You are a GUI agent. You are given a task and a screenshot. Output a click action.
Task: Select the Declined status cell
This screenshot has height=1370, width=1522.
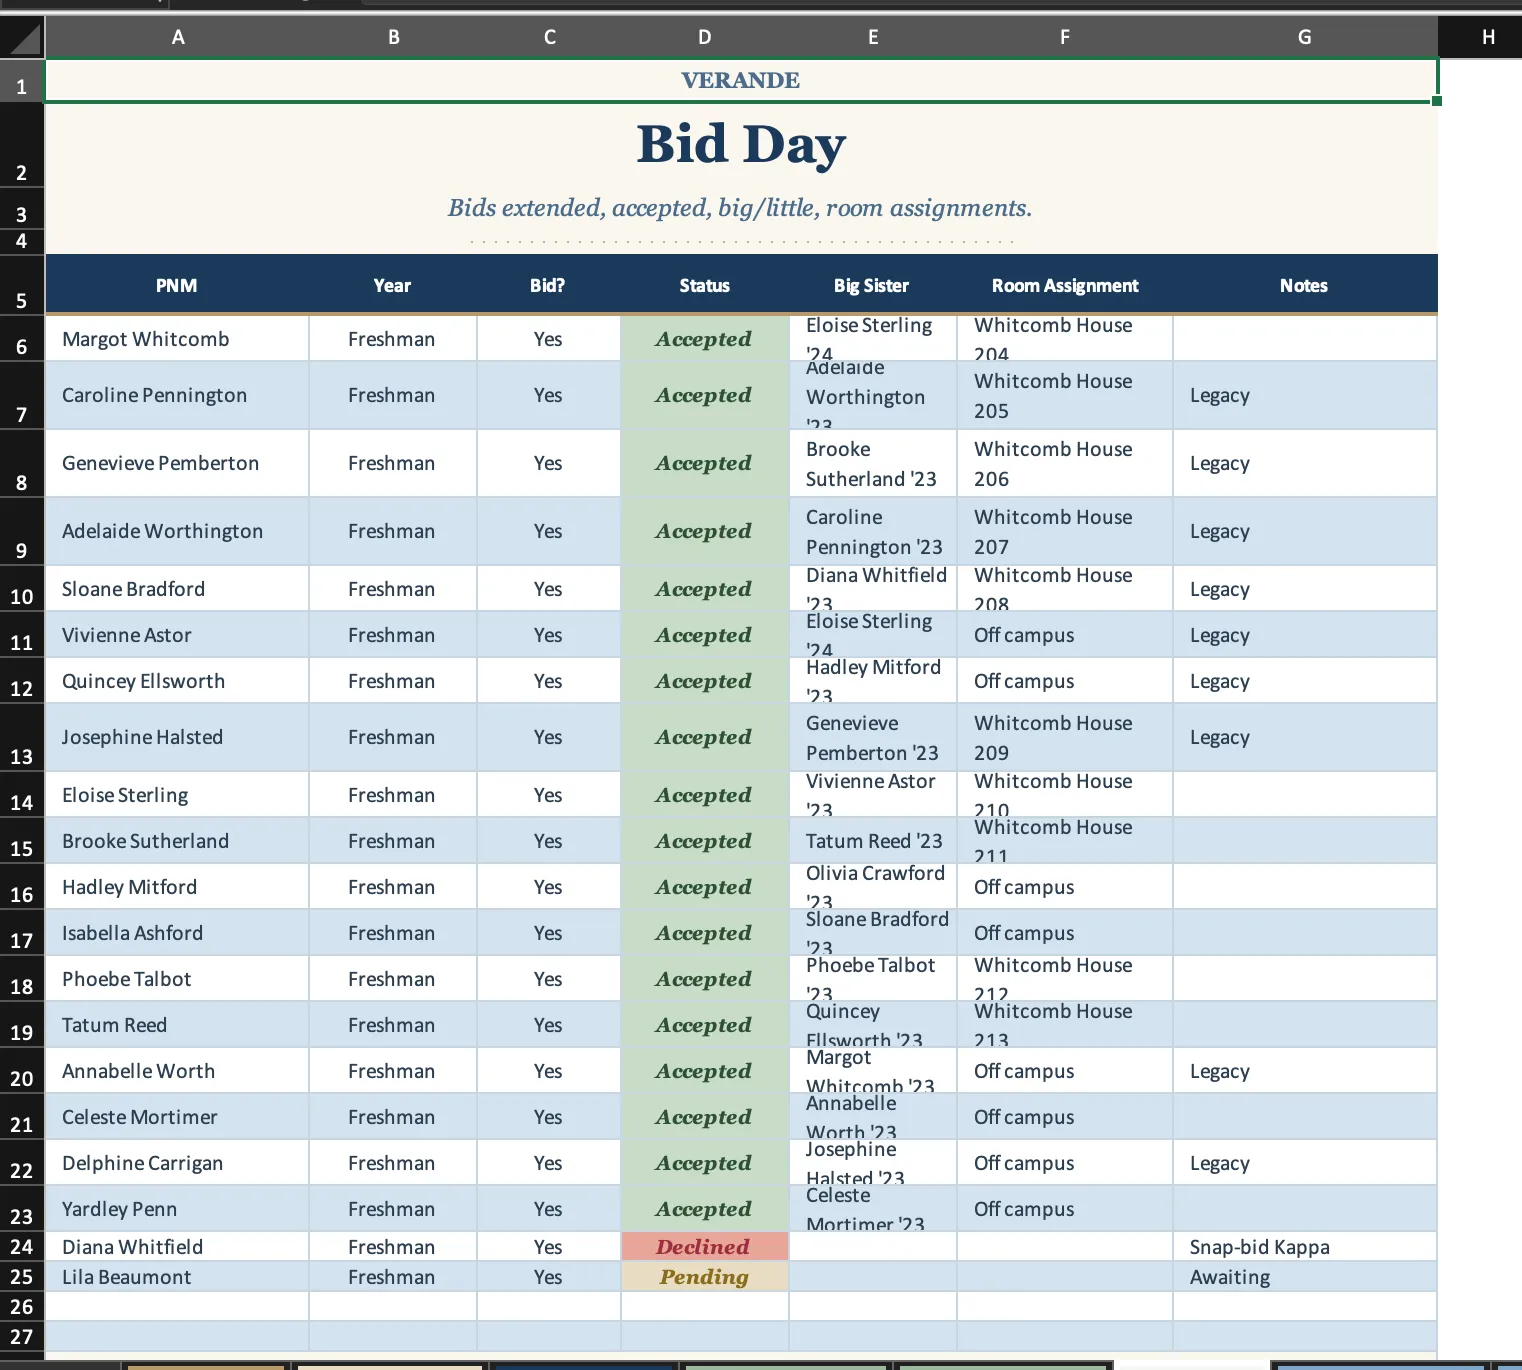(x=704, y=1247)
